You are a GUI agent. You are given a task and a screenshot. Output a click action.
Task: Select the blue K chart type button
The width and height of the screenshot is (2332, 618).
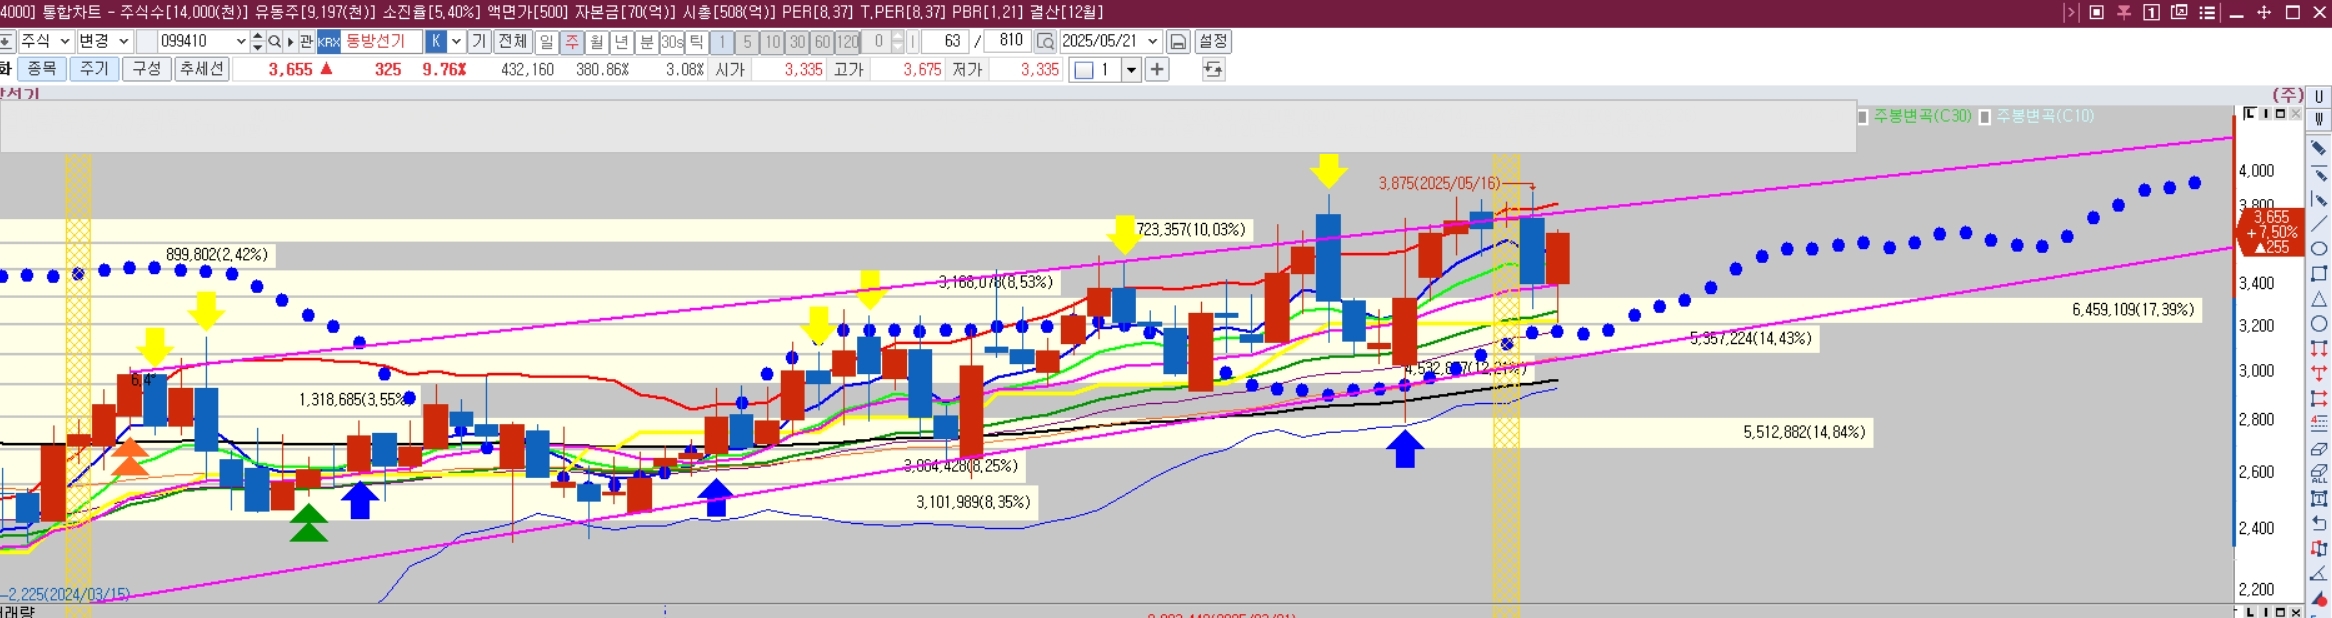[x=436, y=41]
